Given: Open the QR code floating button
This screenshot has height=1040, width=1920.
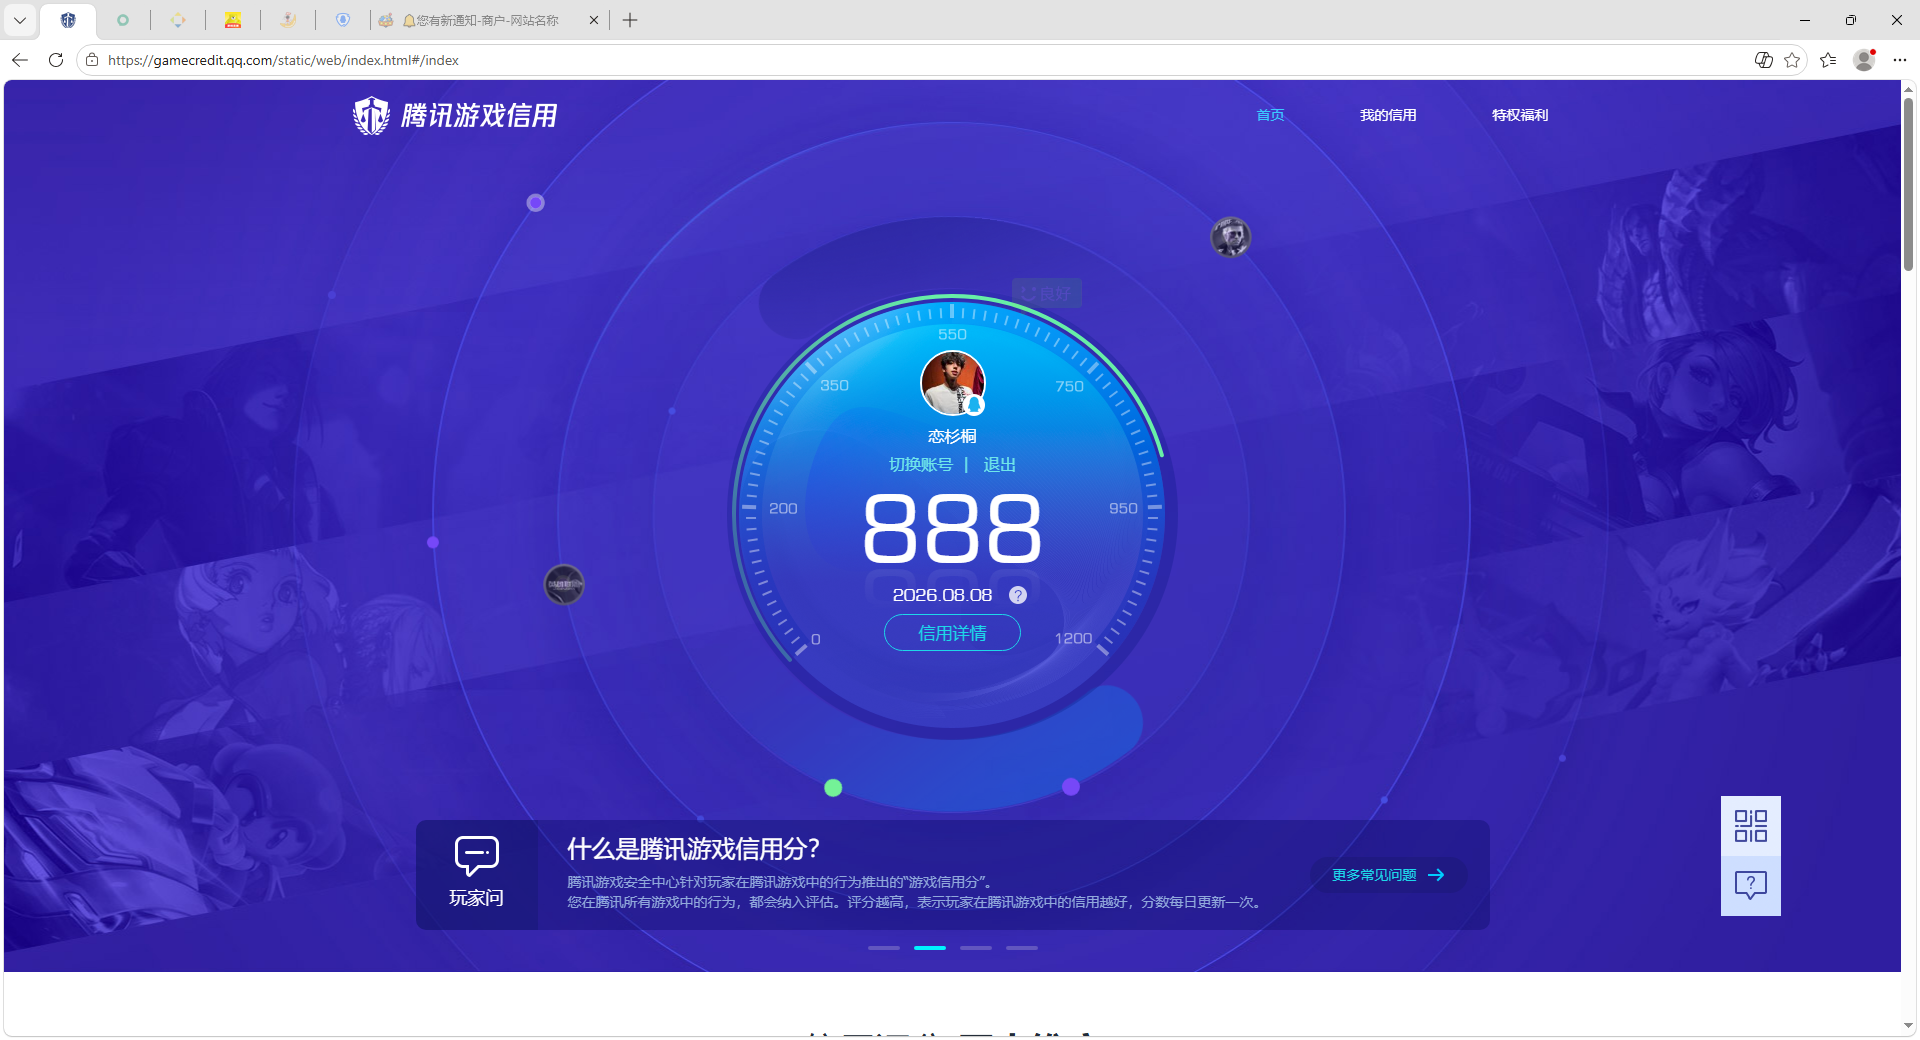Looking at the screenshot, I should coord(1751,826).
